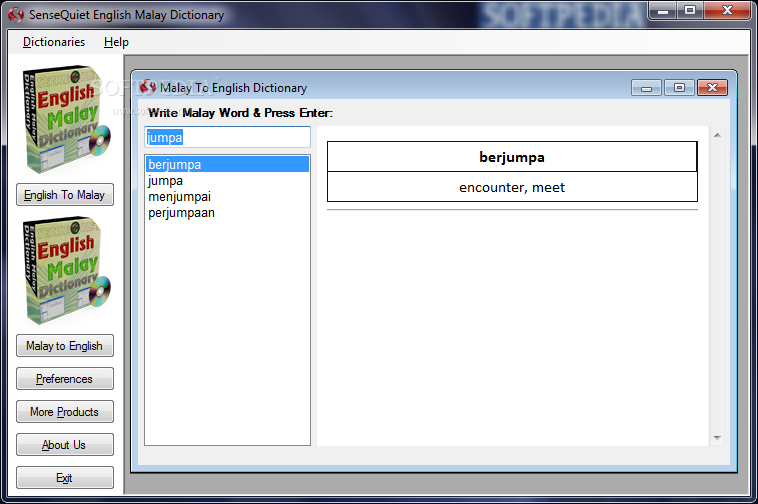The height and width of the screenshot is (504, 758).
Task: Maximize the Malay To English Dictionary window
Action: click(x=679, y=87)
